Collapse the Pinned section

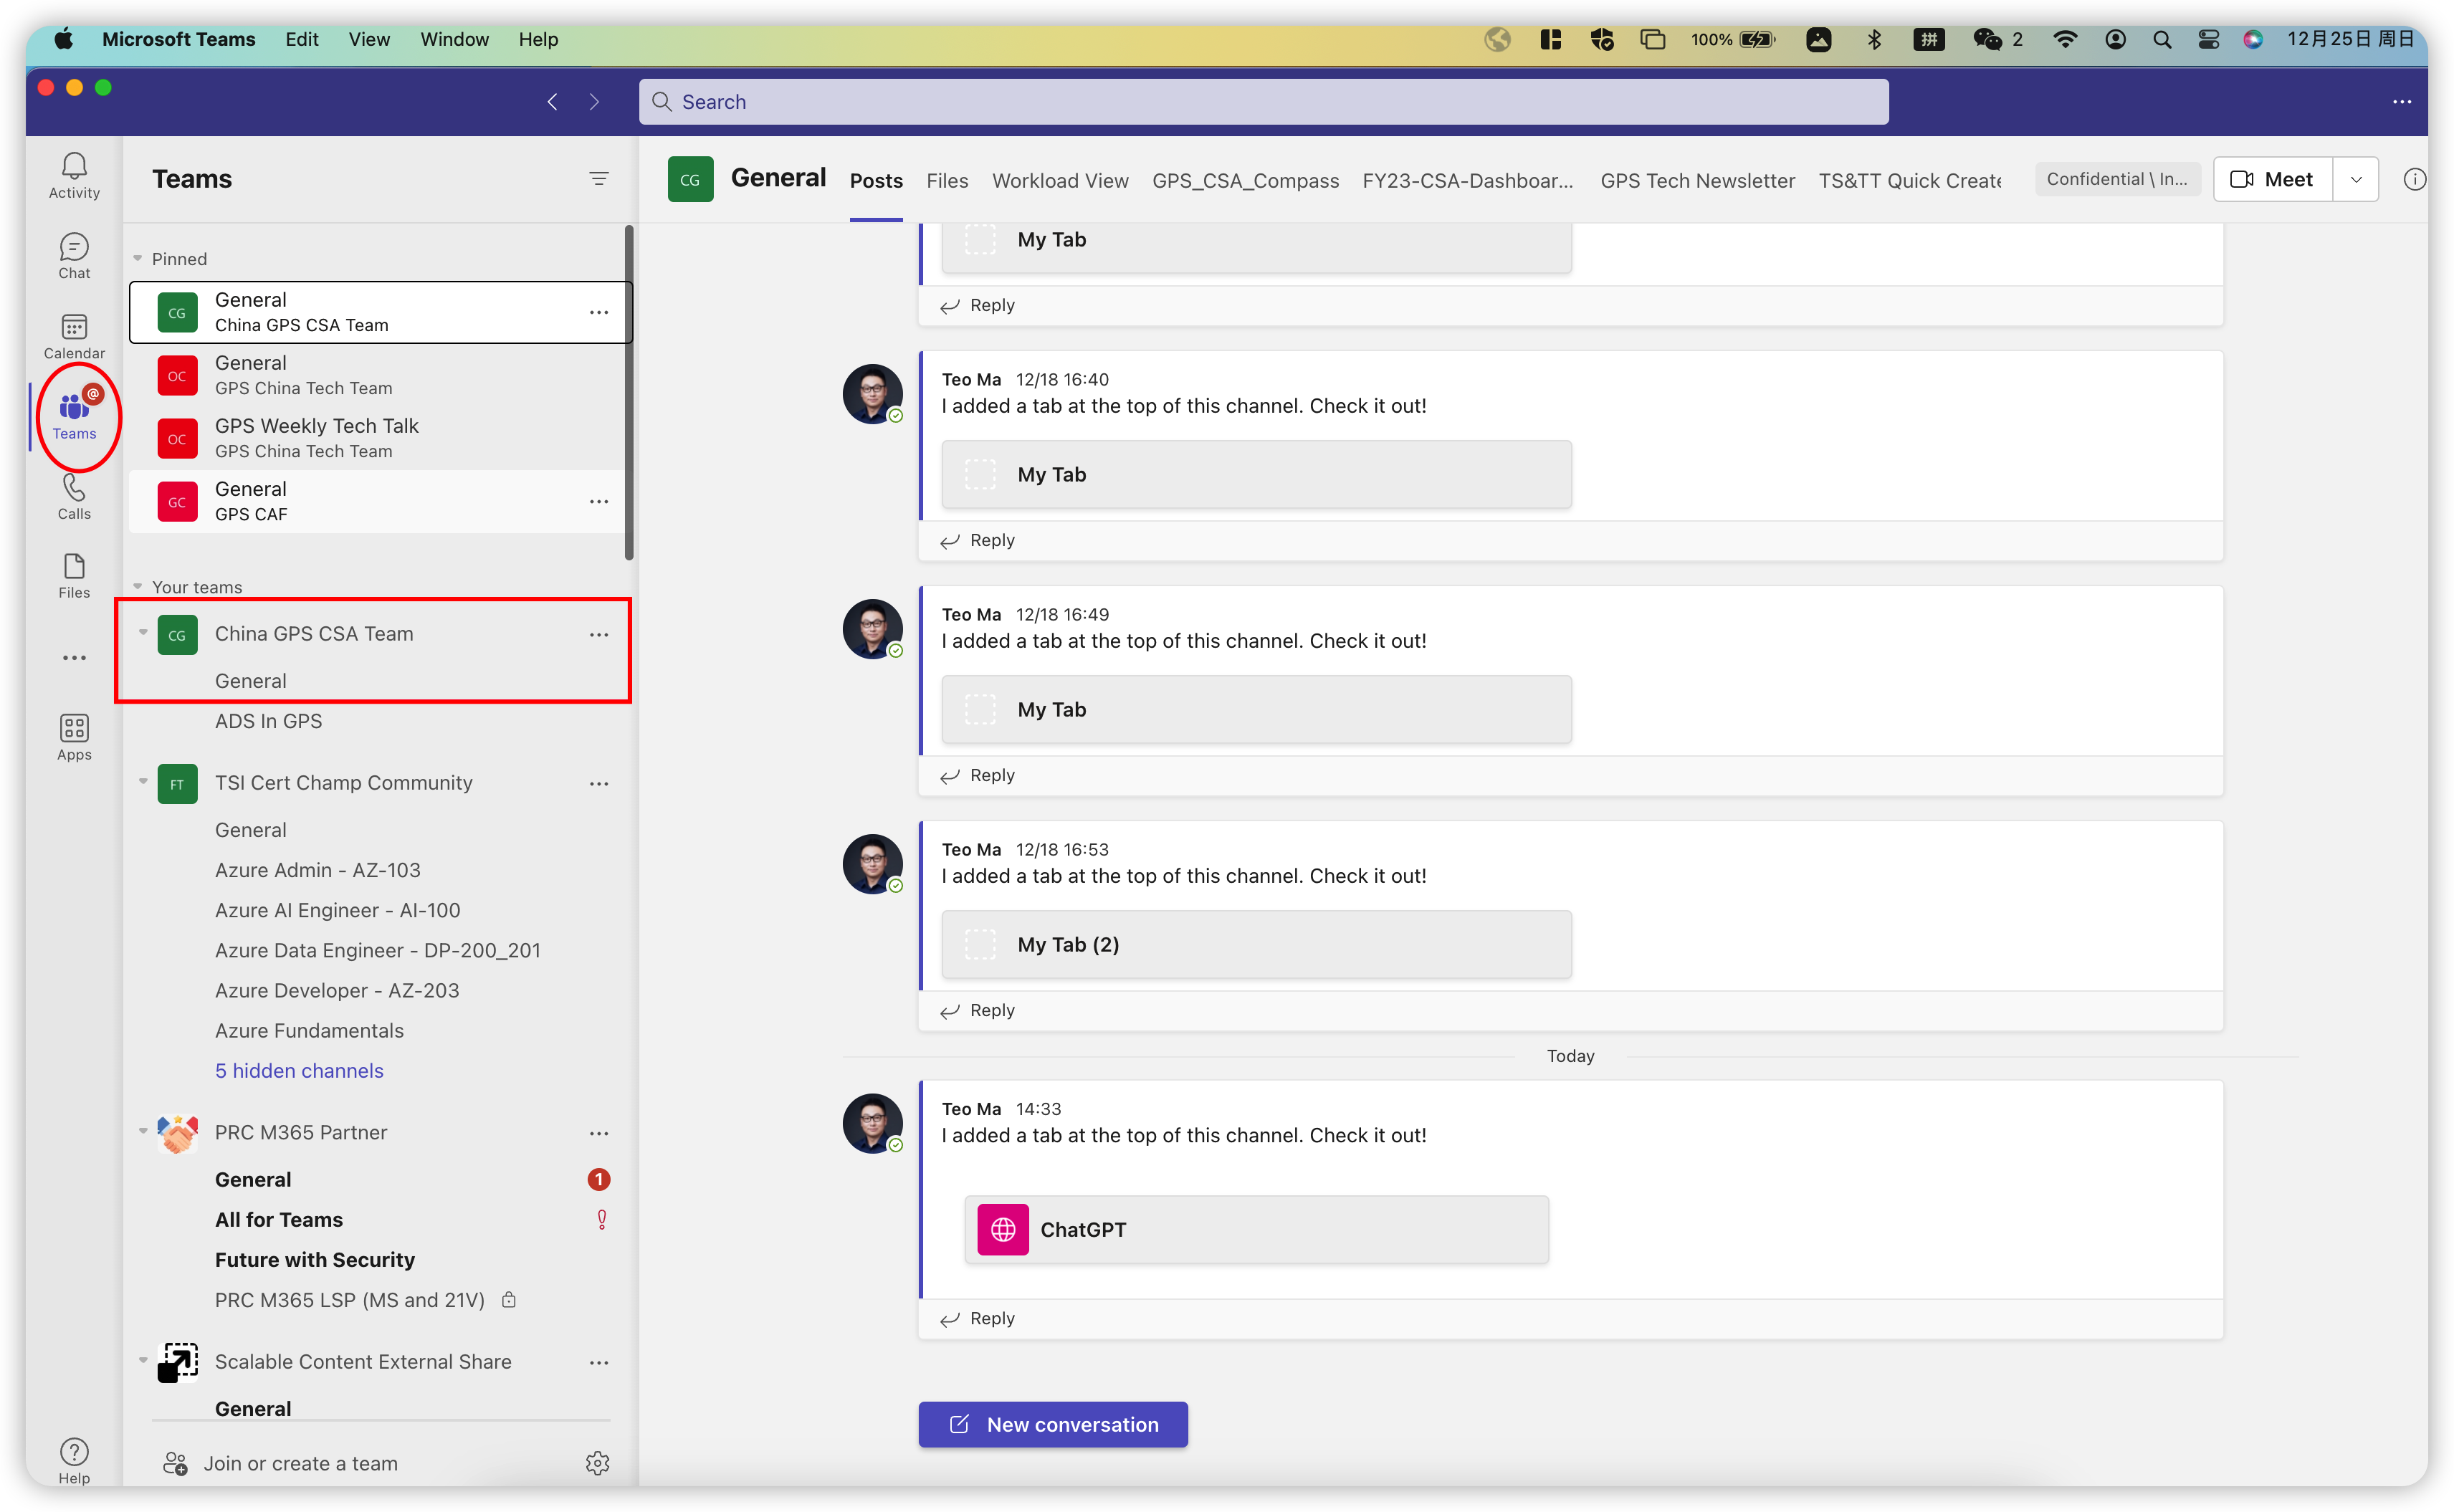[138, 259]
